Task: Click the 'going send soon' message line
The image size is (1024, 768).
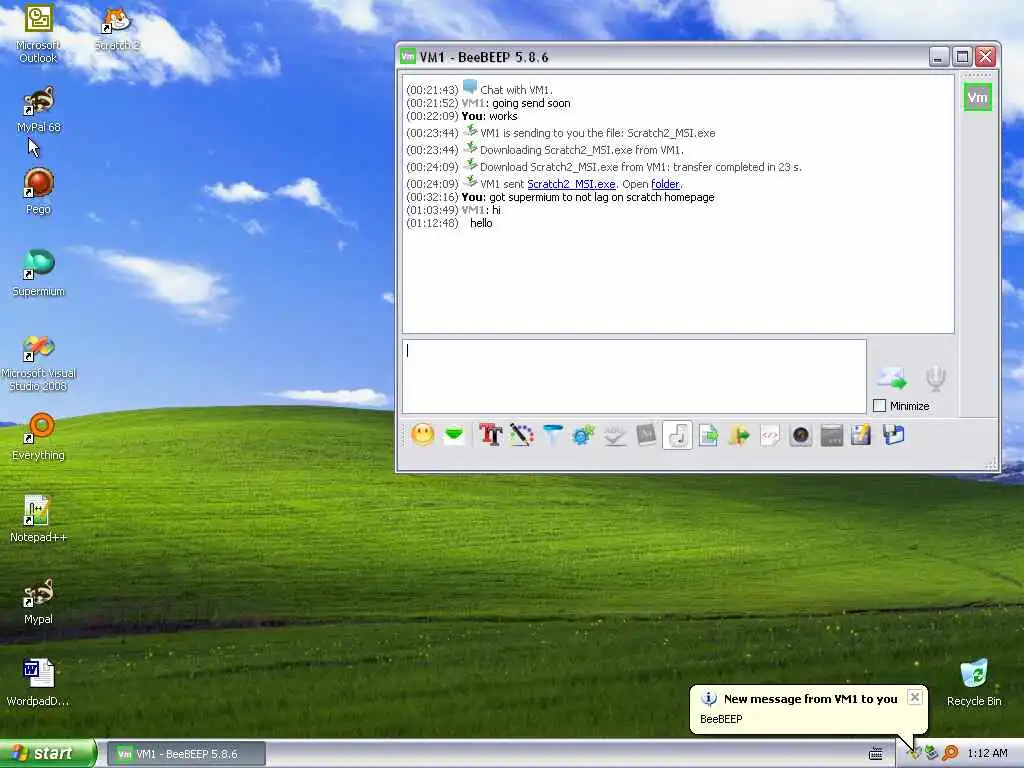Action: click(488, 103)
